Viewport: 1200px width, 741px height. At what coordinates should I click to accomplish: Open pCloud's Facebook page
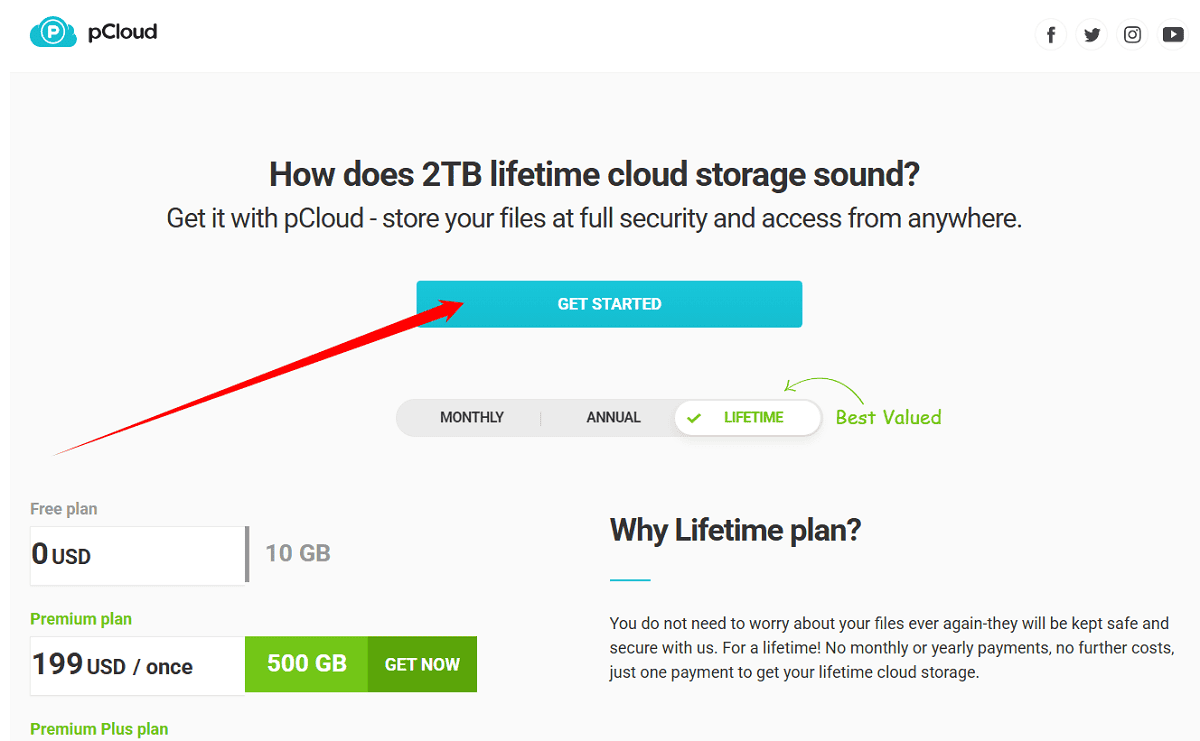(x=1051, y=33)
